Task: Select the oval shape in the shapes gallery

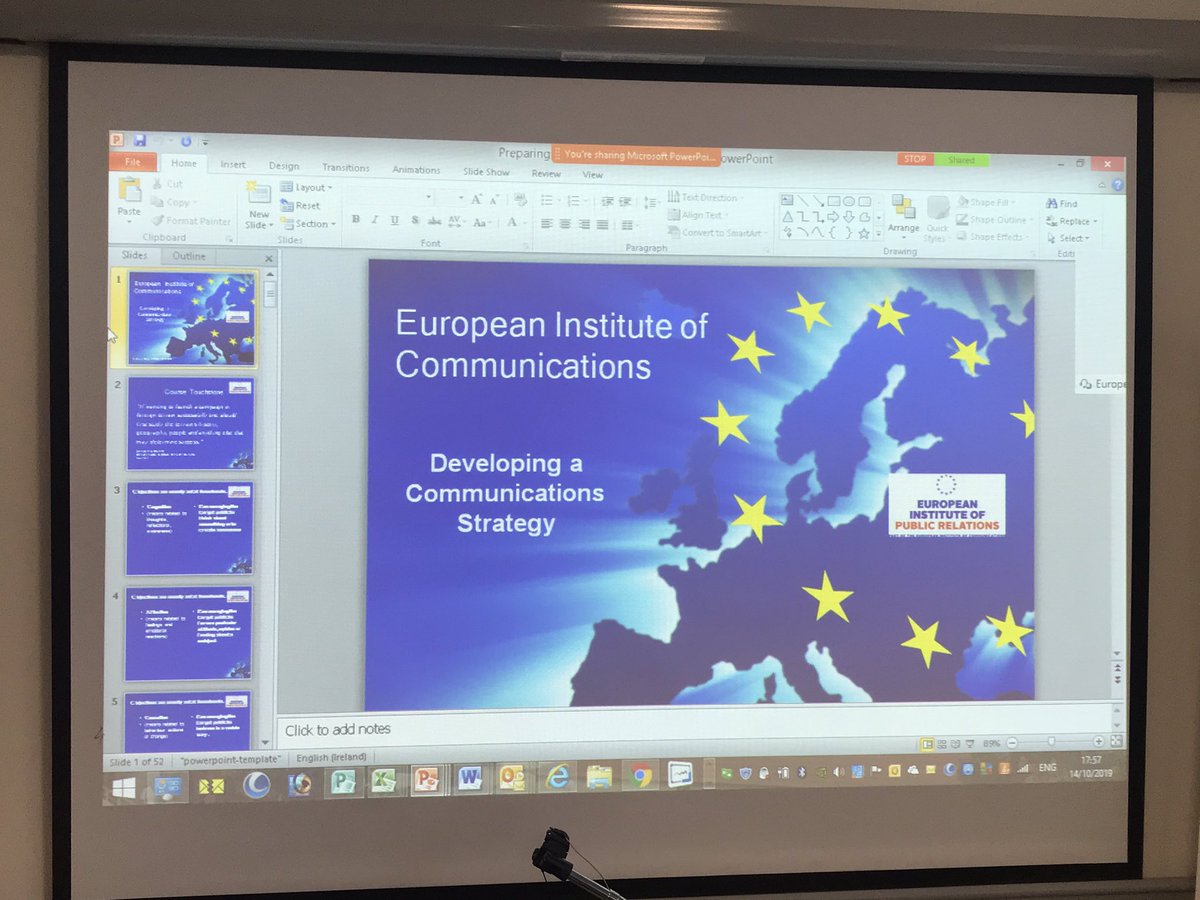Action: click(848, 202)
